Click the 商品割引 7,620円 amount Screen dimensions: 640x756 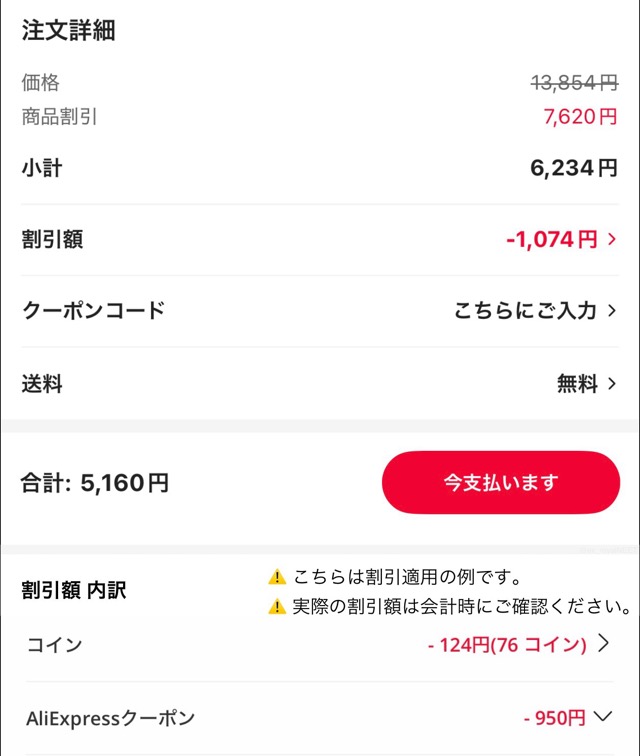580,117
